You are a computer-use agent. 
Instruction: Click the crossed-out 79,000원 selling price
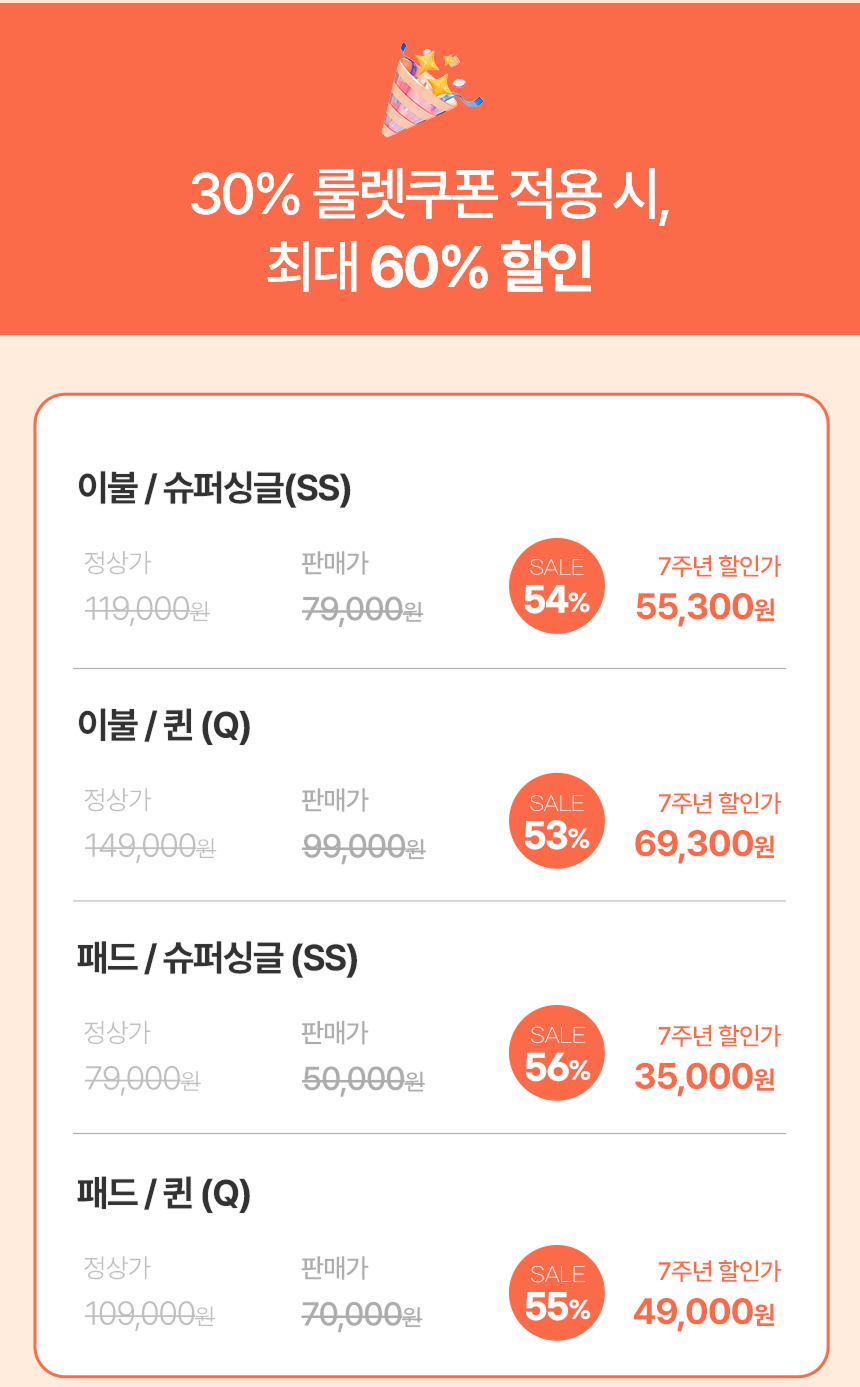click(361, 609)
